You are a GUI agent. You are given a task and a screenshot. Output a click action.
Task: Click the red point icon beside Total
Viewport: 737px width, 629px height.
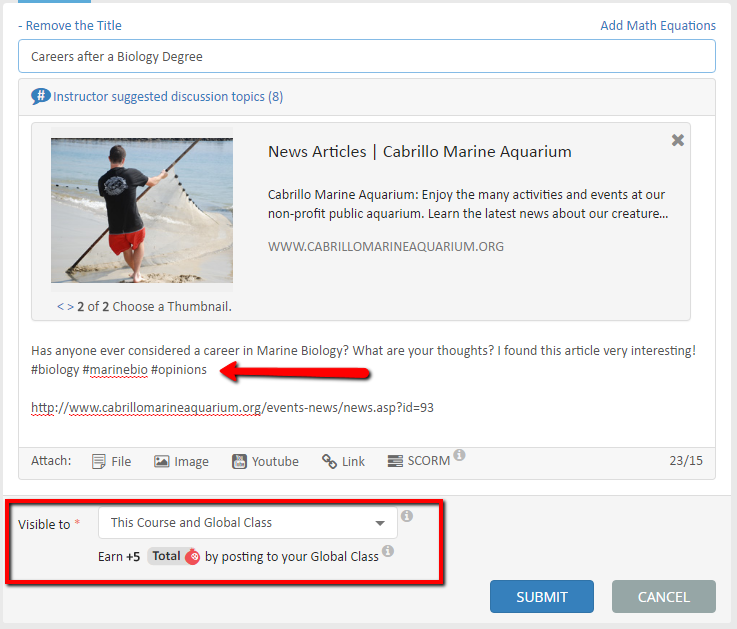192,557
